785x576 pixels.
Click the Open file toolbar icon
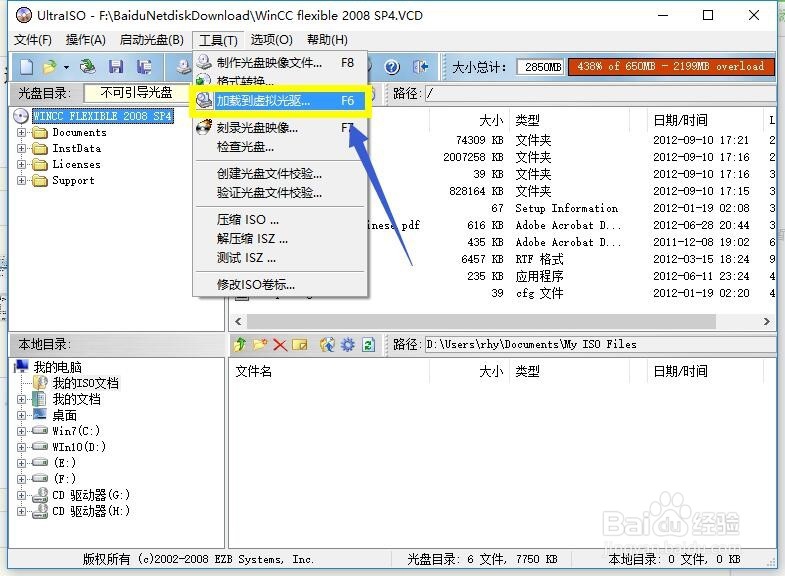[x=50, y=67]
